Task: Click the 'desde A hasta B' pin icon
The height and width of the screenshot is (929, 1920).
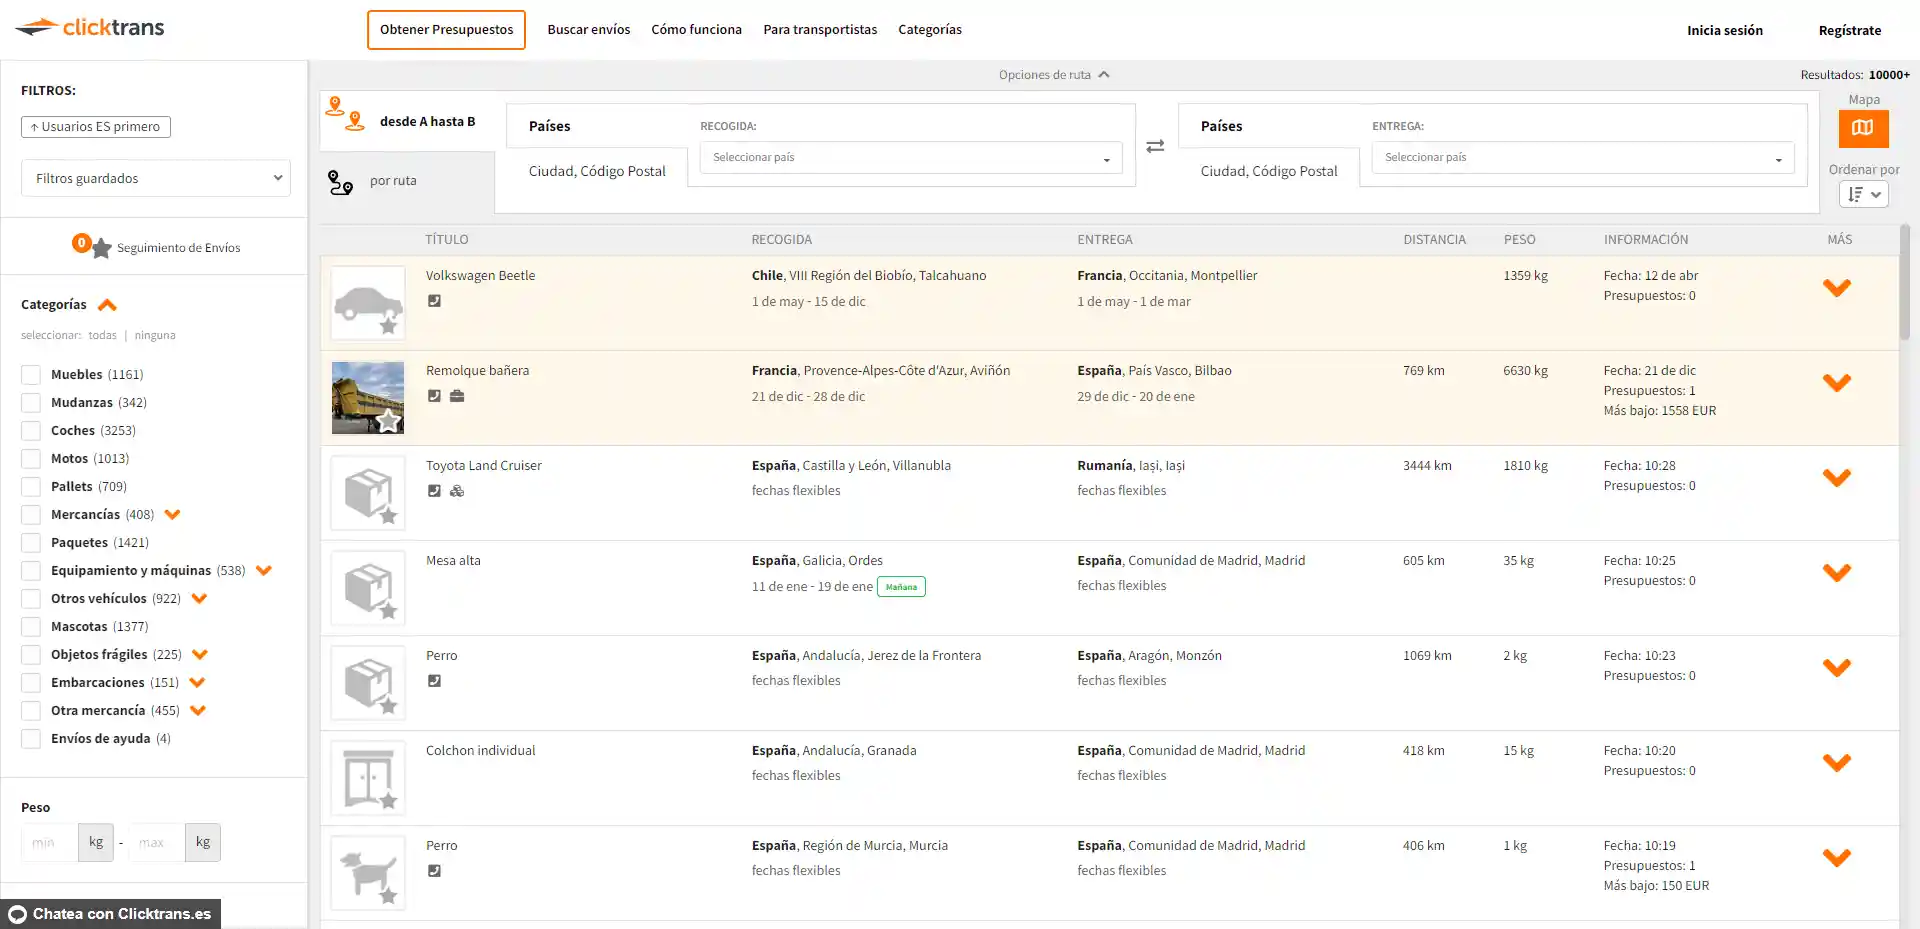Action: [x=345, y=115]
